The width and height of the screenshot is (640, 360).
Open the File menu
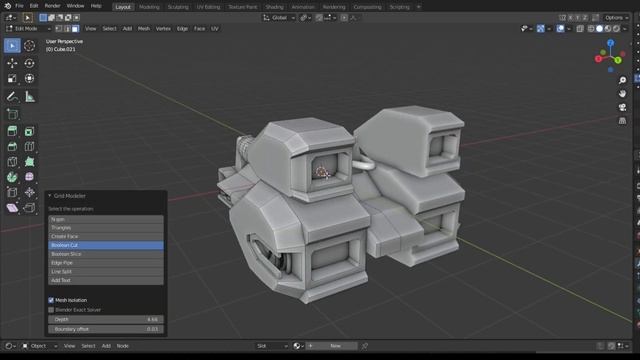19,6
